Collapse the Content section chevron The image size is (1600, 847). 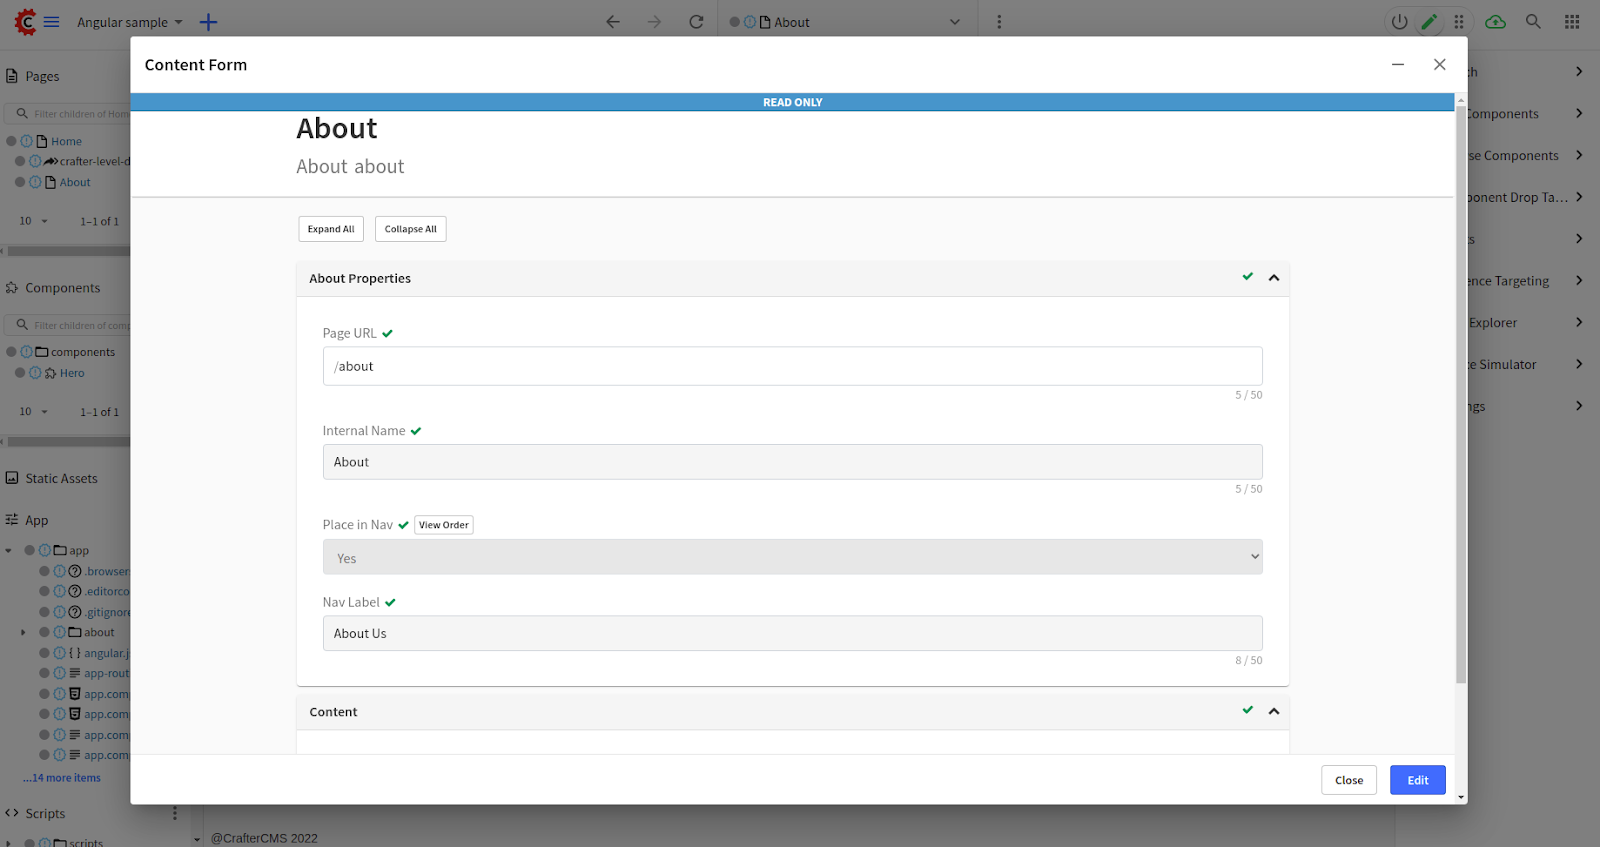point(1274,712)
